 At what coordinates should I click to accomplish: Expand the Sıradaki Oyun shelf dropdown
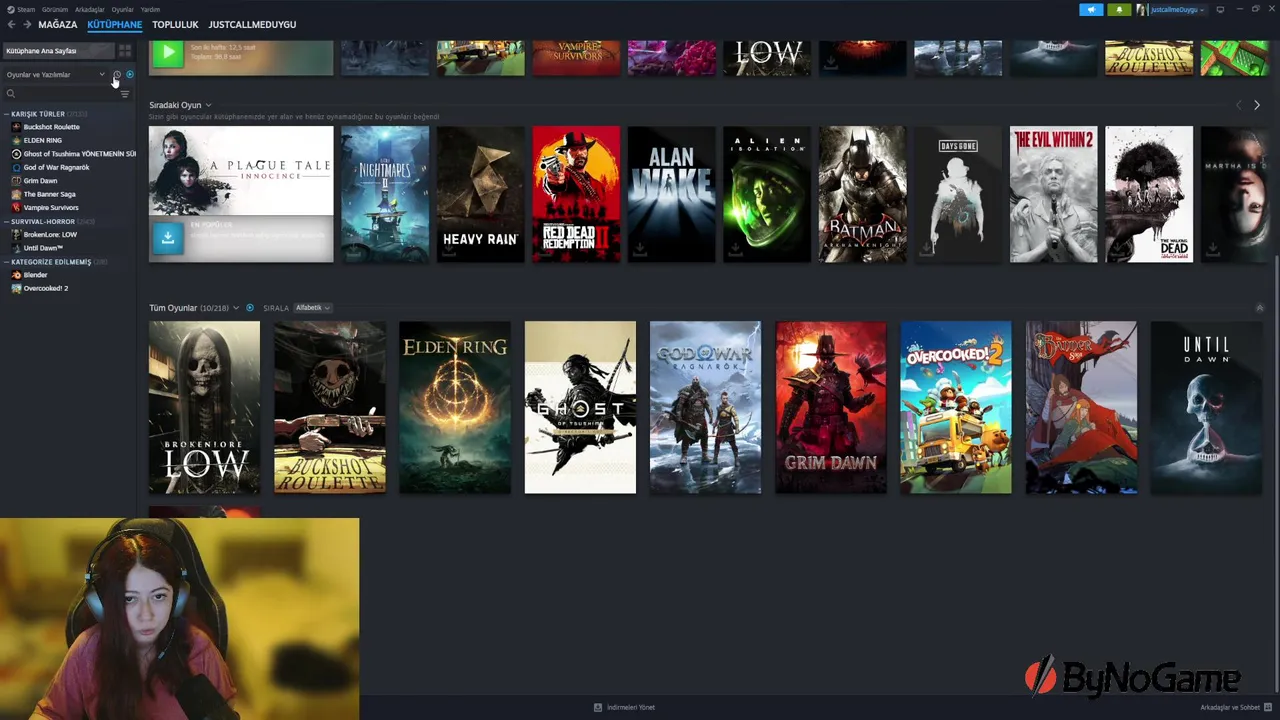[x=208, y=105]
